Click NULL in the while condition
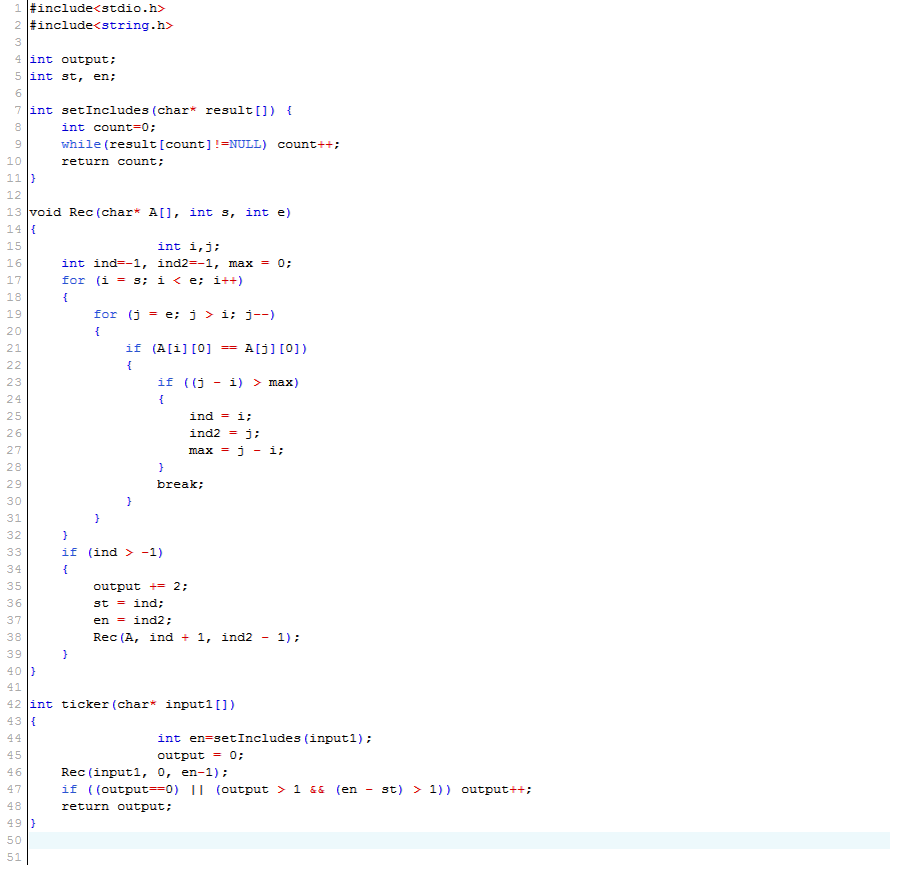 (x=245, y=144)
